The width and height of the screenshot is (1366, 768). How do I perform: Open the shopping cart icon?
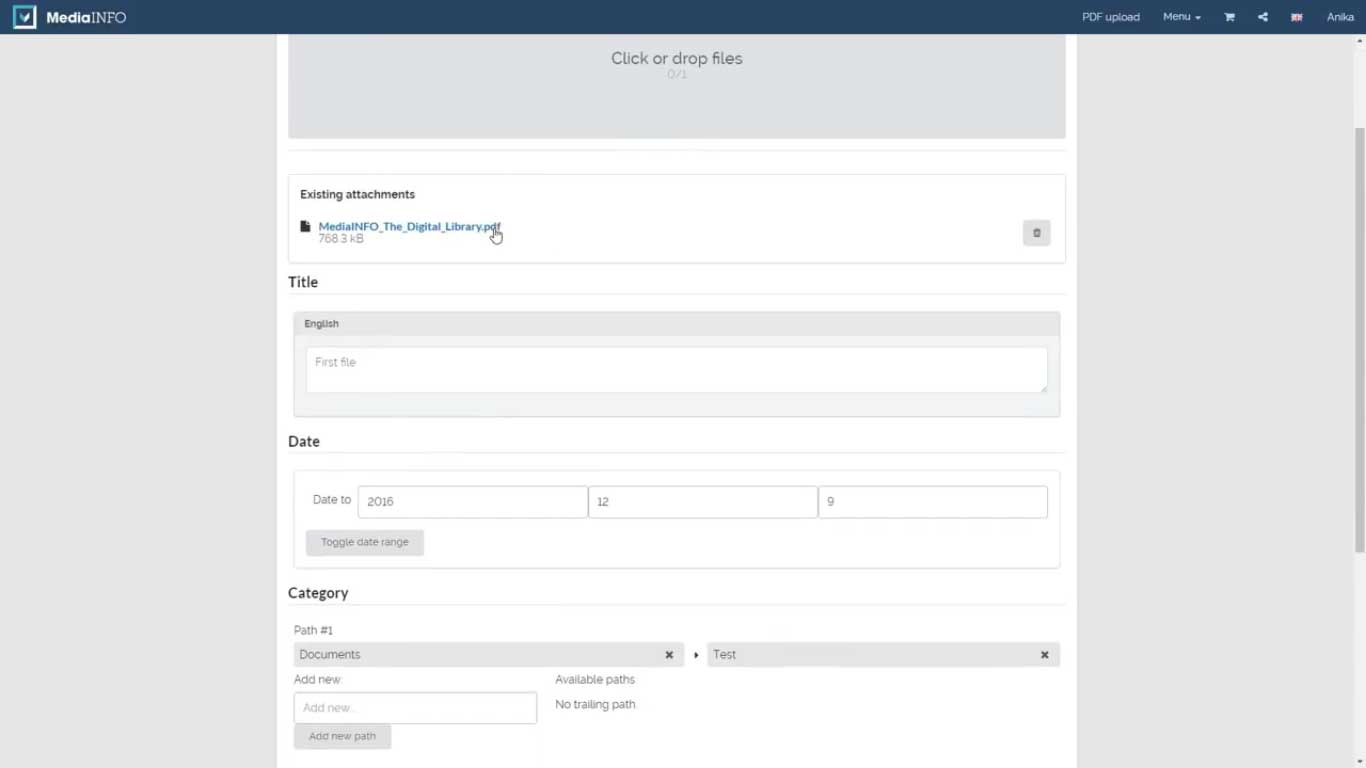click(x=1229, y=17)
